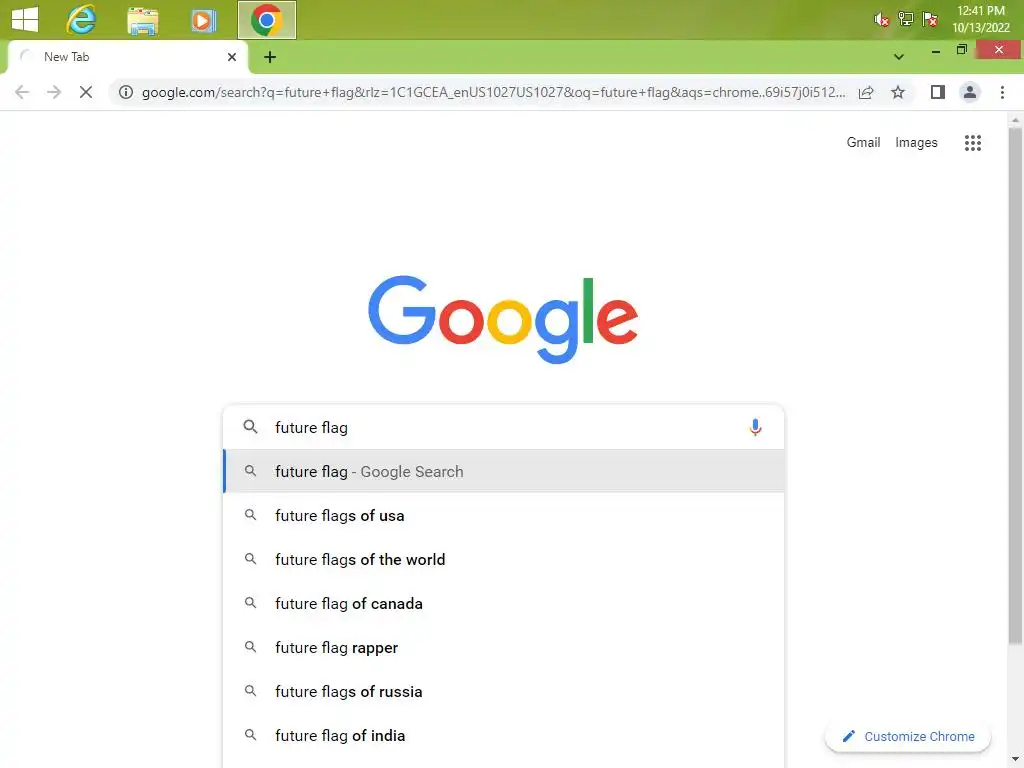The width and height of the screenshot is (1024, 768).
Task: Choose suggestion future flag rapper
Action: [x=504, y=647]
